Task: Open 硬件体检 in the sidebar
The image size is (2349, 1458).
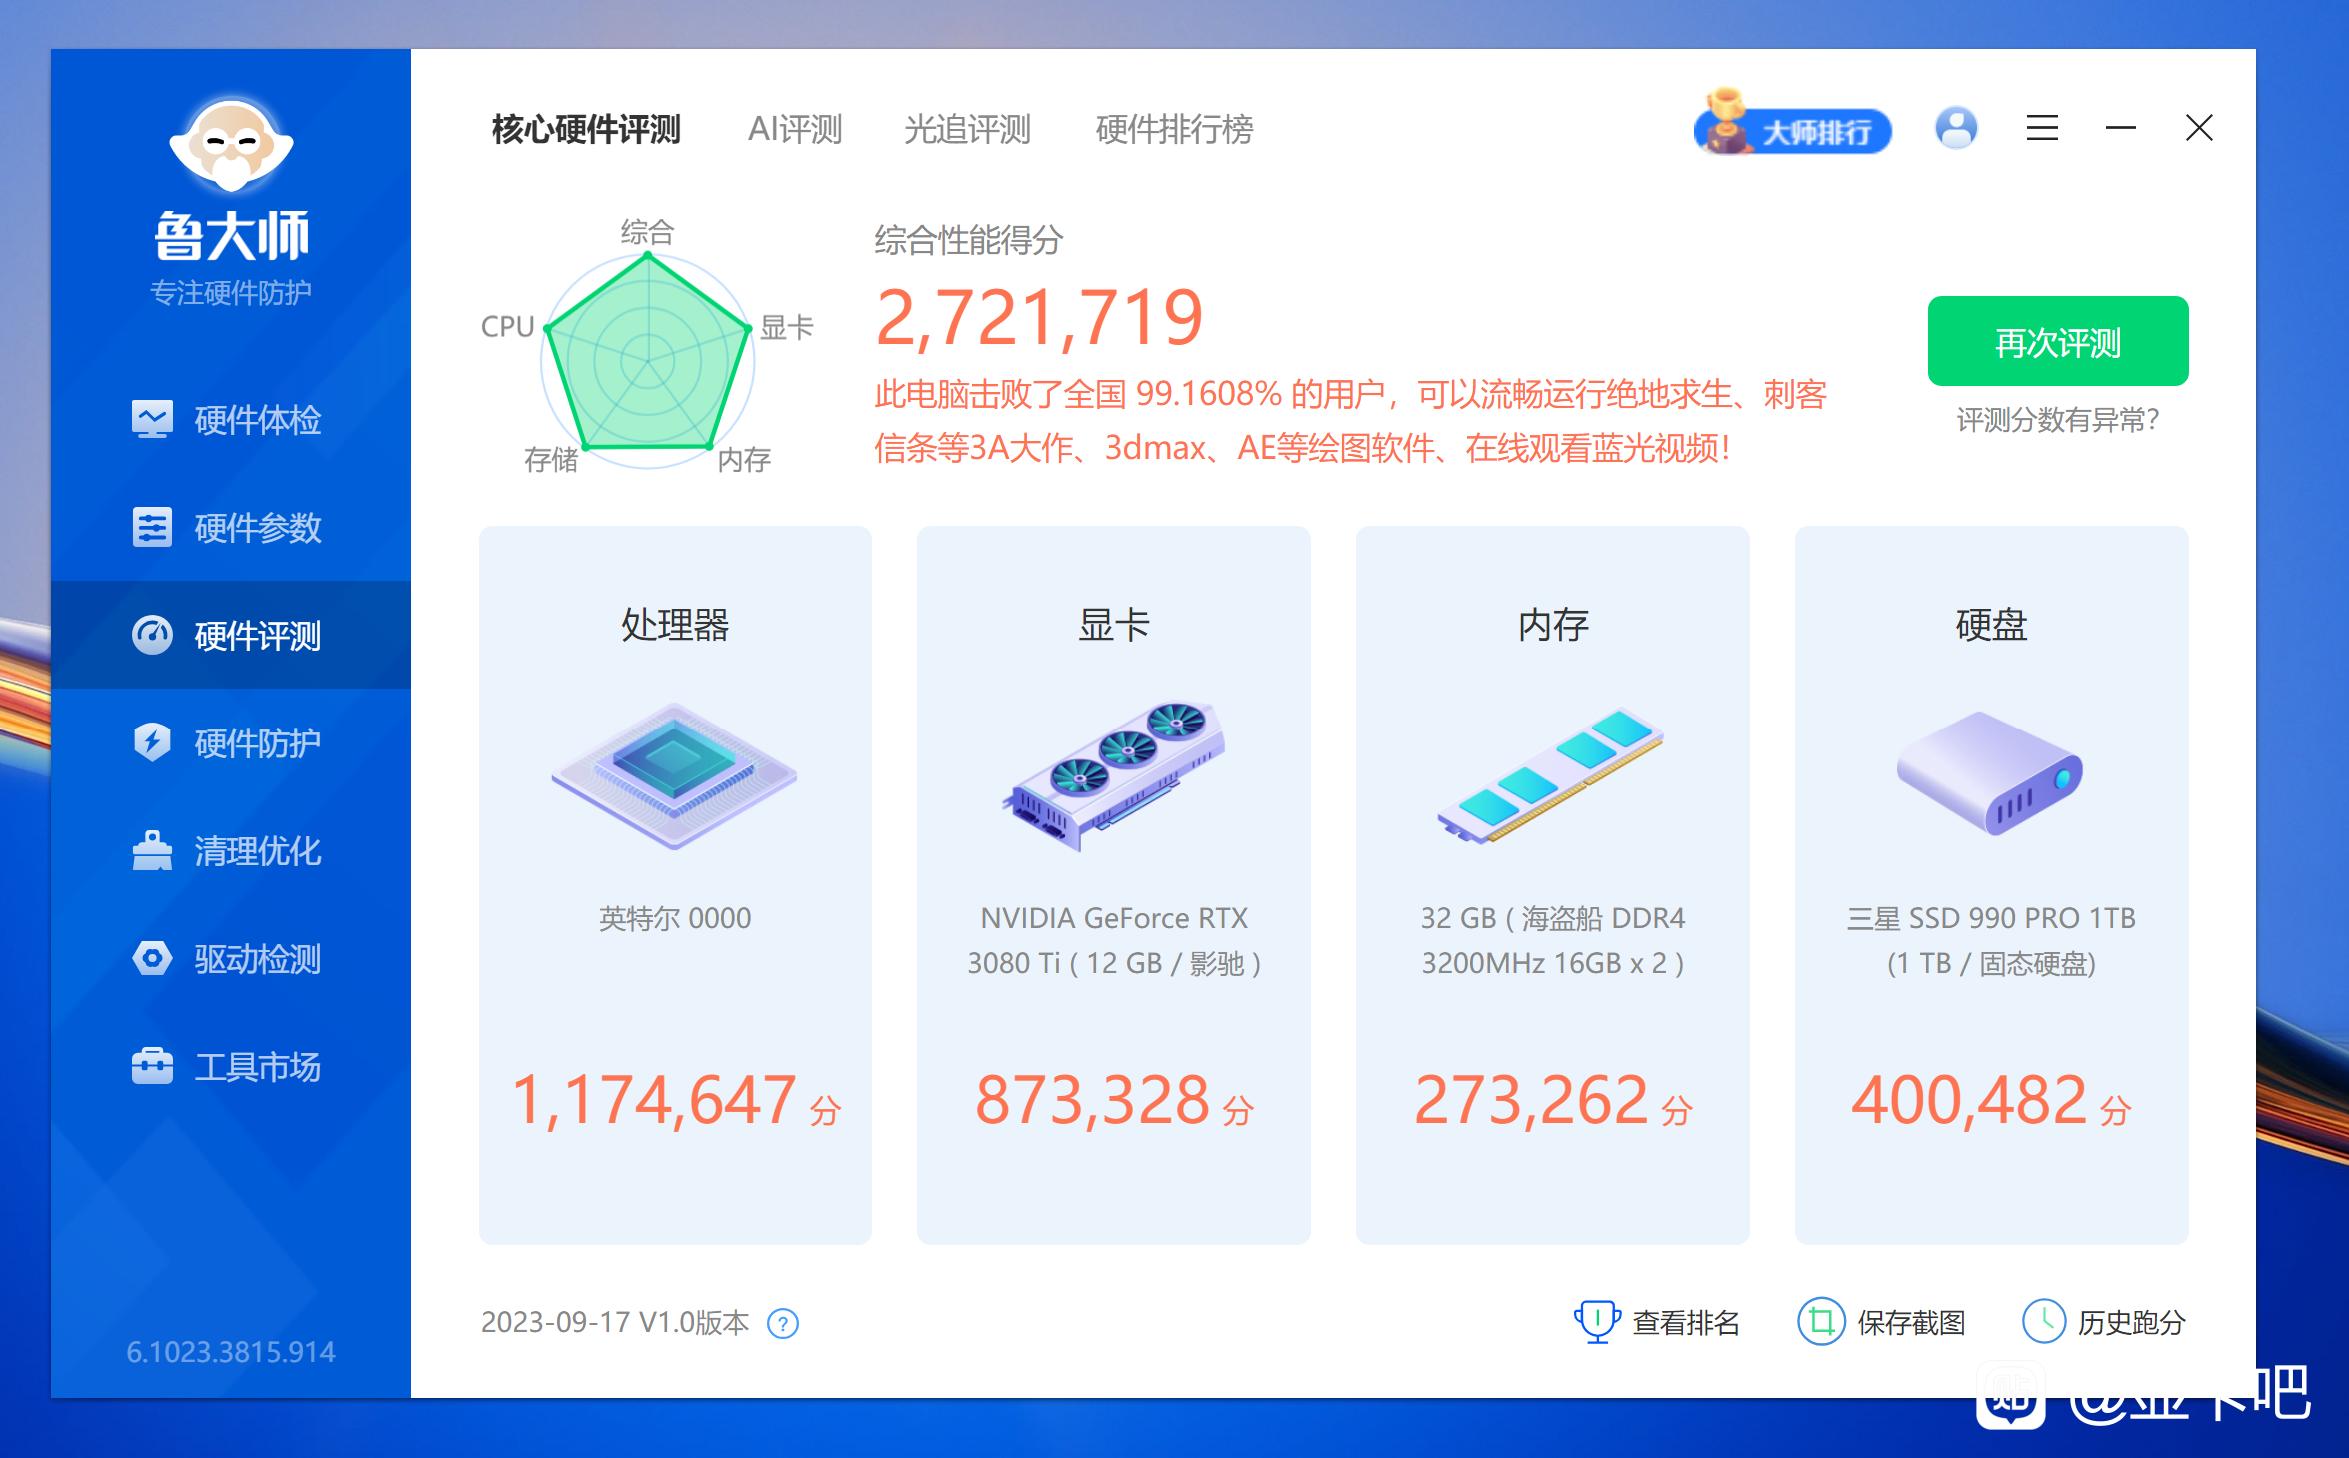Action: click(x=230, y=420)
